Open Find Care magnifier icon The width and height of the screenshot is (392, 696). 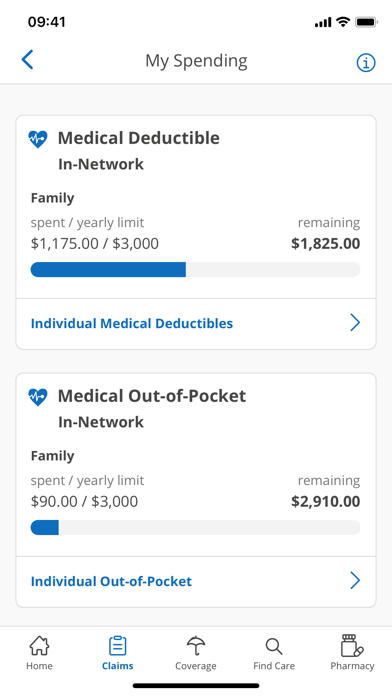(x=274, y=646)
